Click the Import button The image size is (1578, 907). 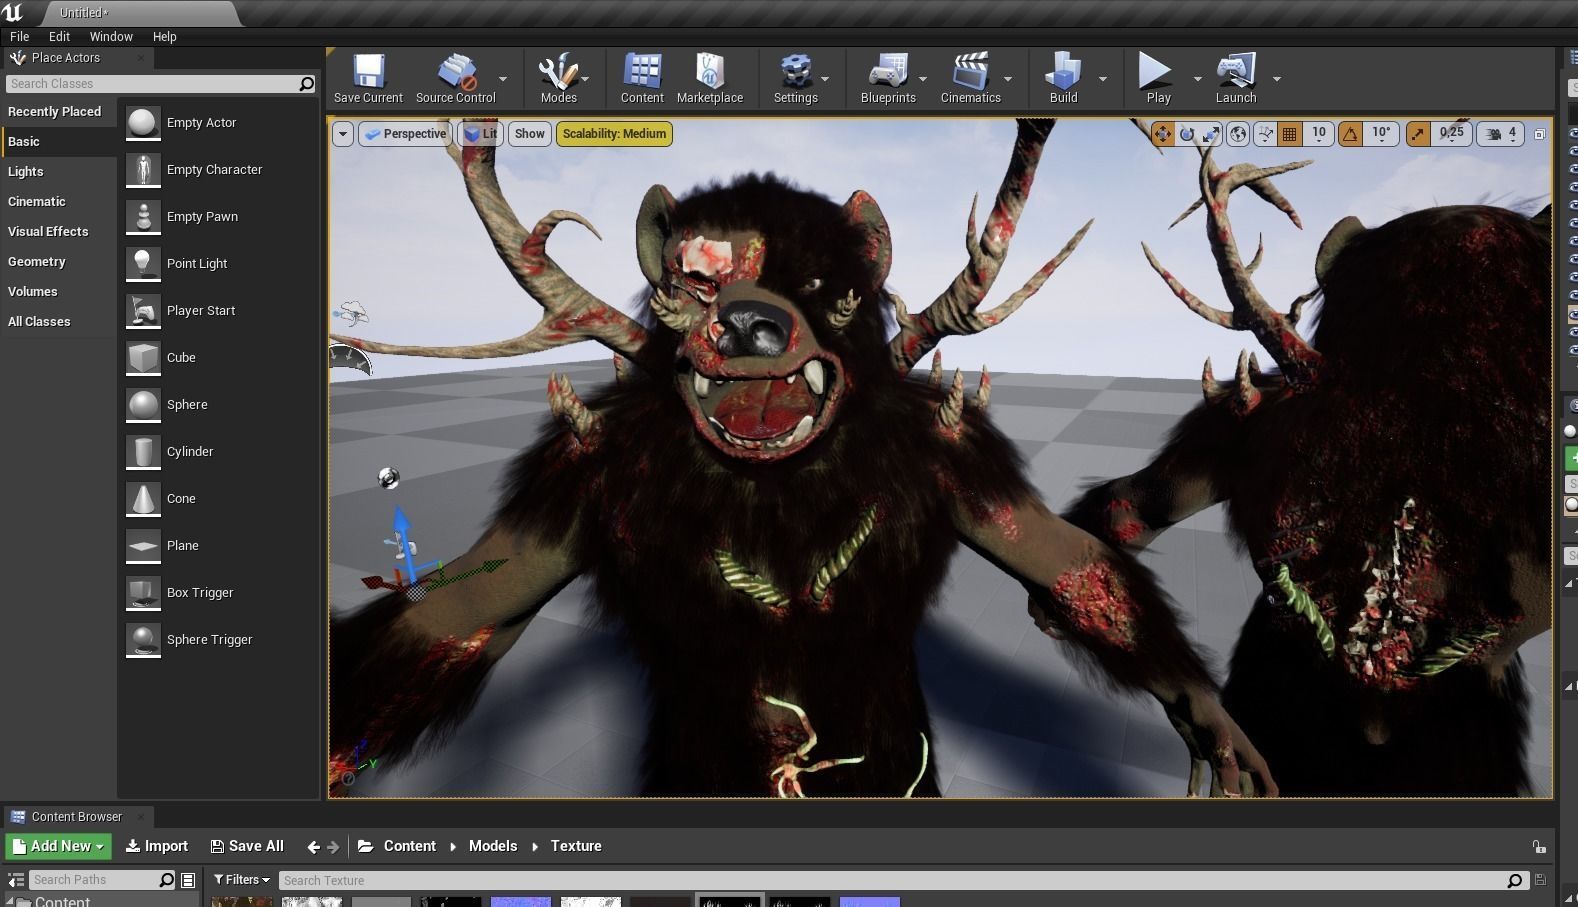point(157,846)
